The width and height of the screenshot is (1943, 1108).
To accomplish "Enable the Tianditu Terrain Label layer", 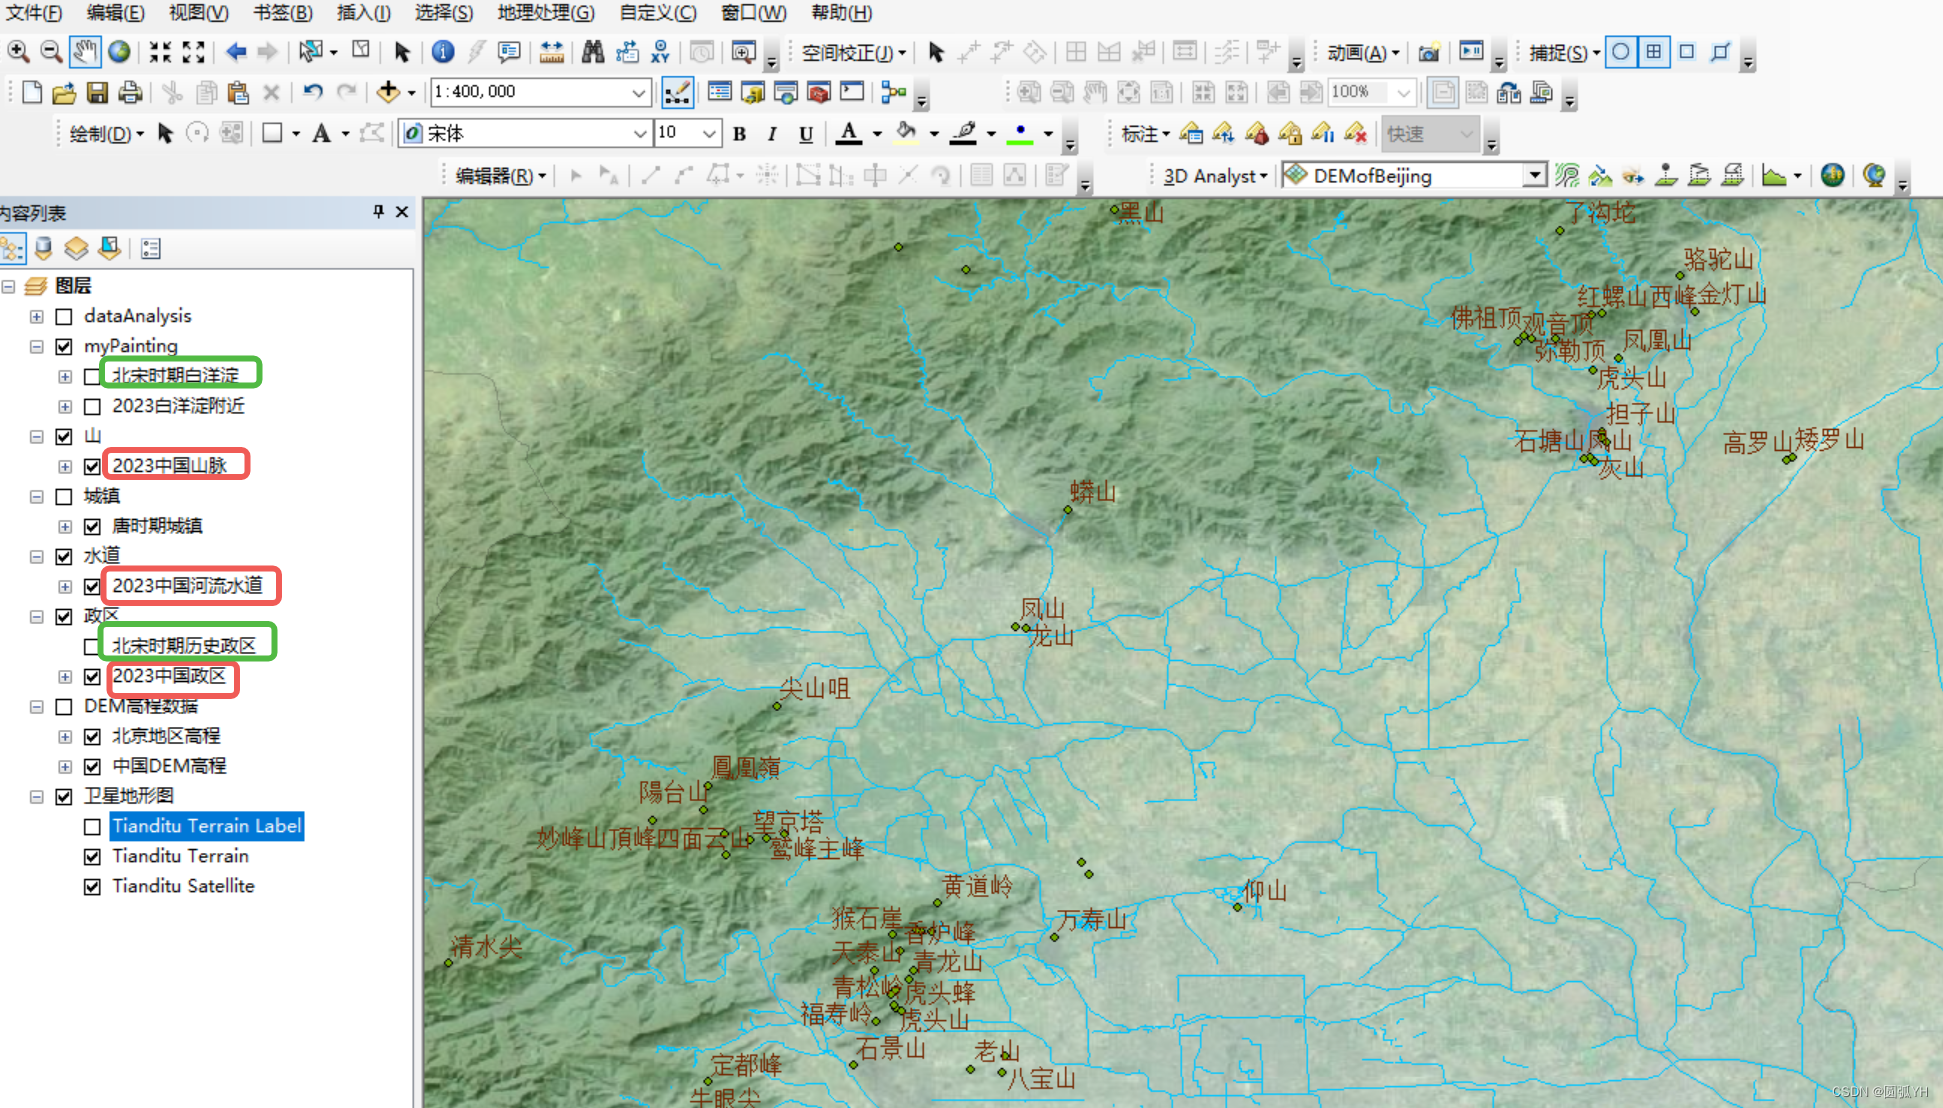I will pyautogui.click(x=92, y=827).
